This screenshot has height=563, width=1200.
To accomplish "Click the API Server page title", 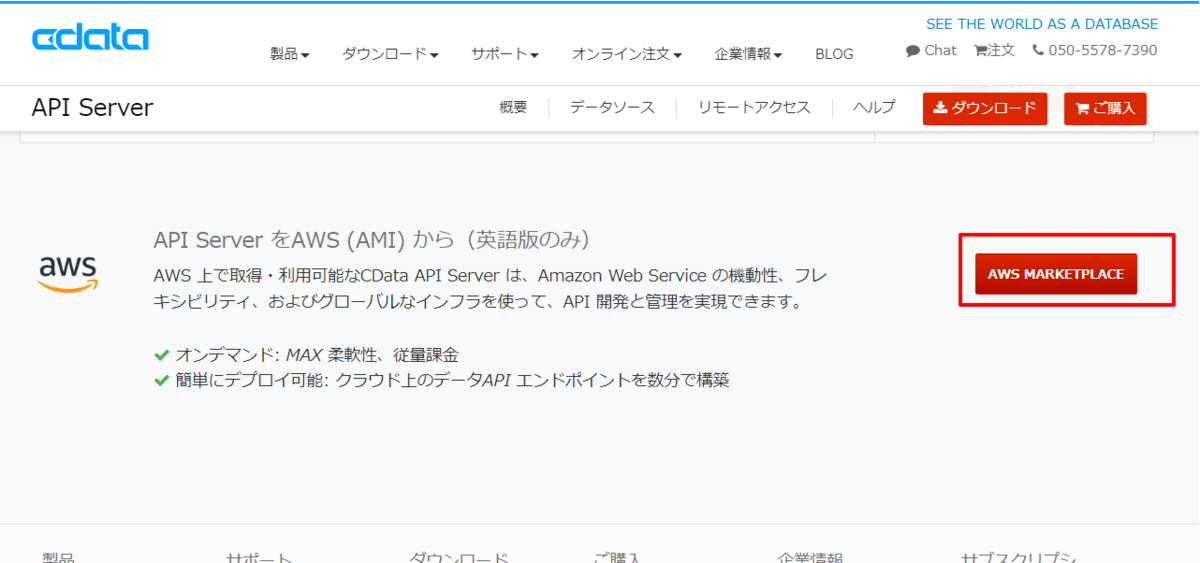I will (x=92, y=108).
